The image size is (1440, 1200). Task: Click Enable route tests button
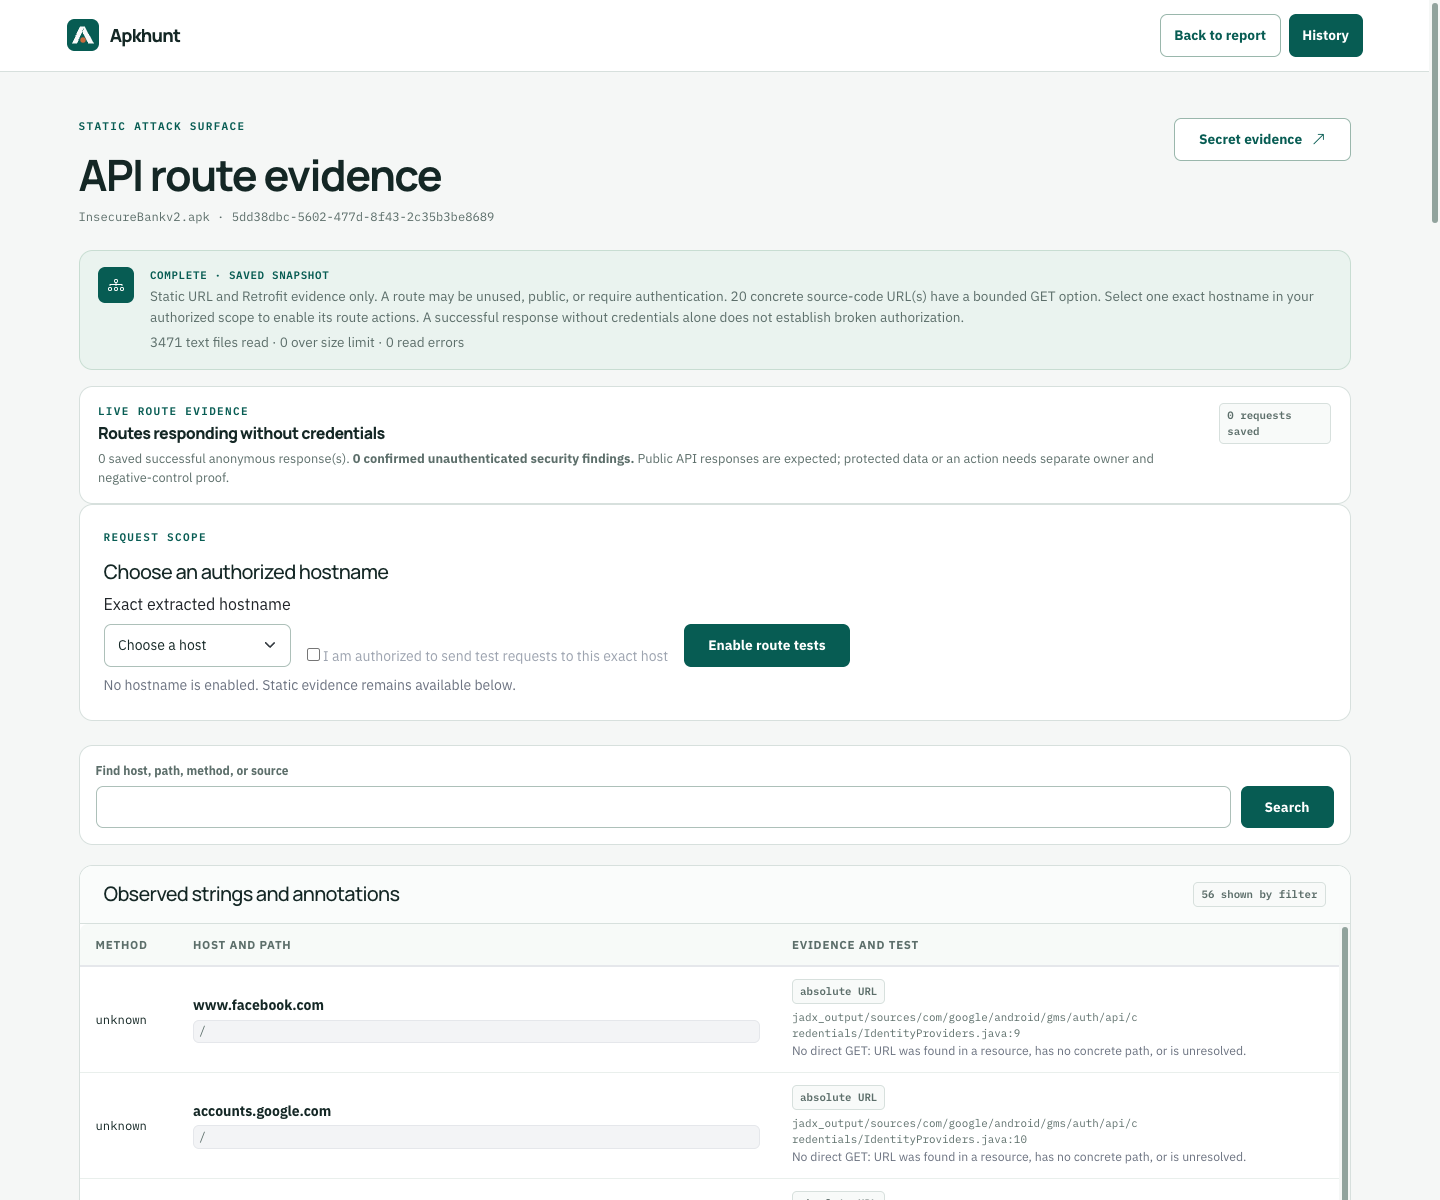point(767,645)
